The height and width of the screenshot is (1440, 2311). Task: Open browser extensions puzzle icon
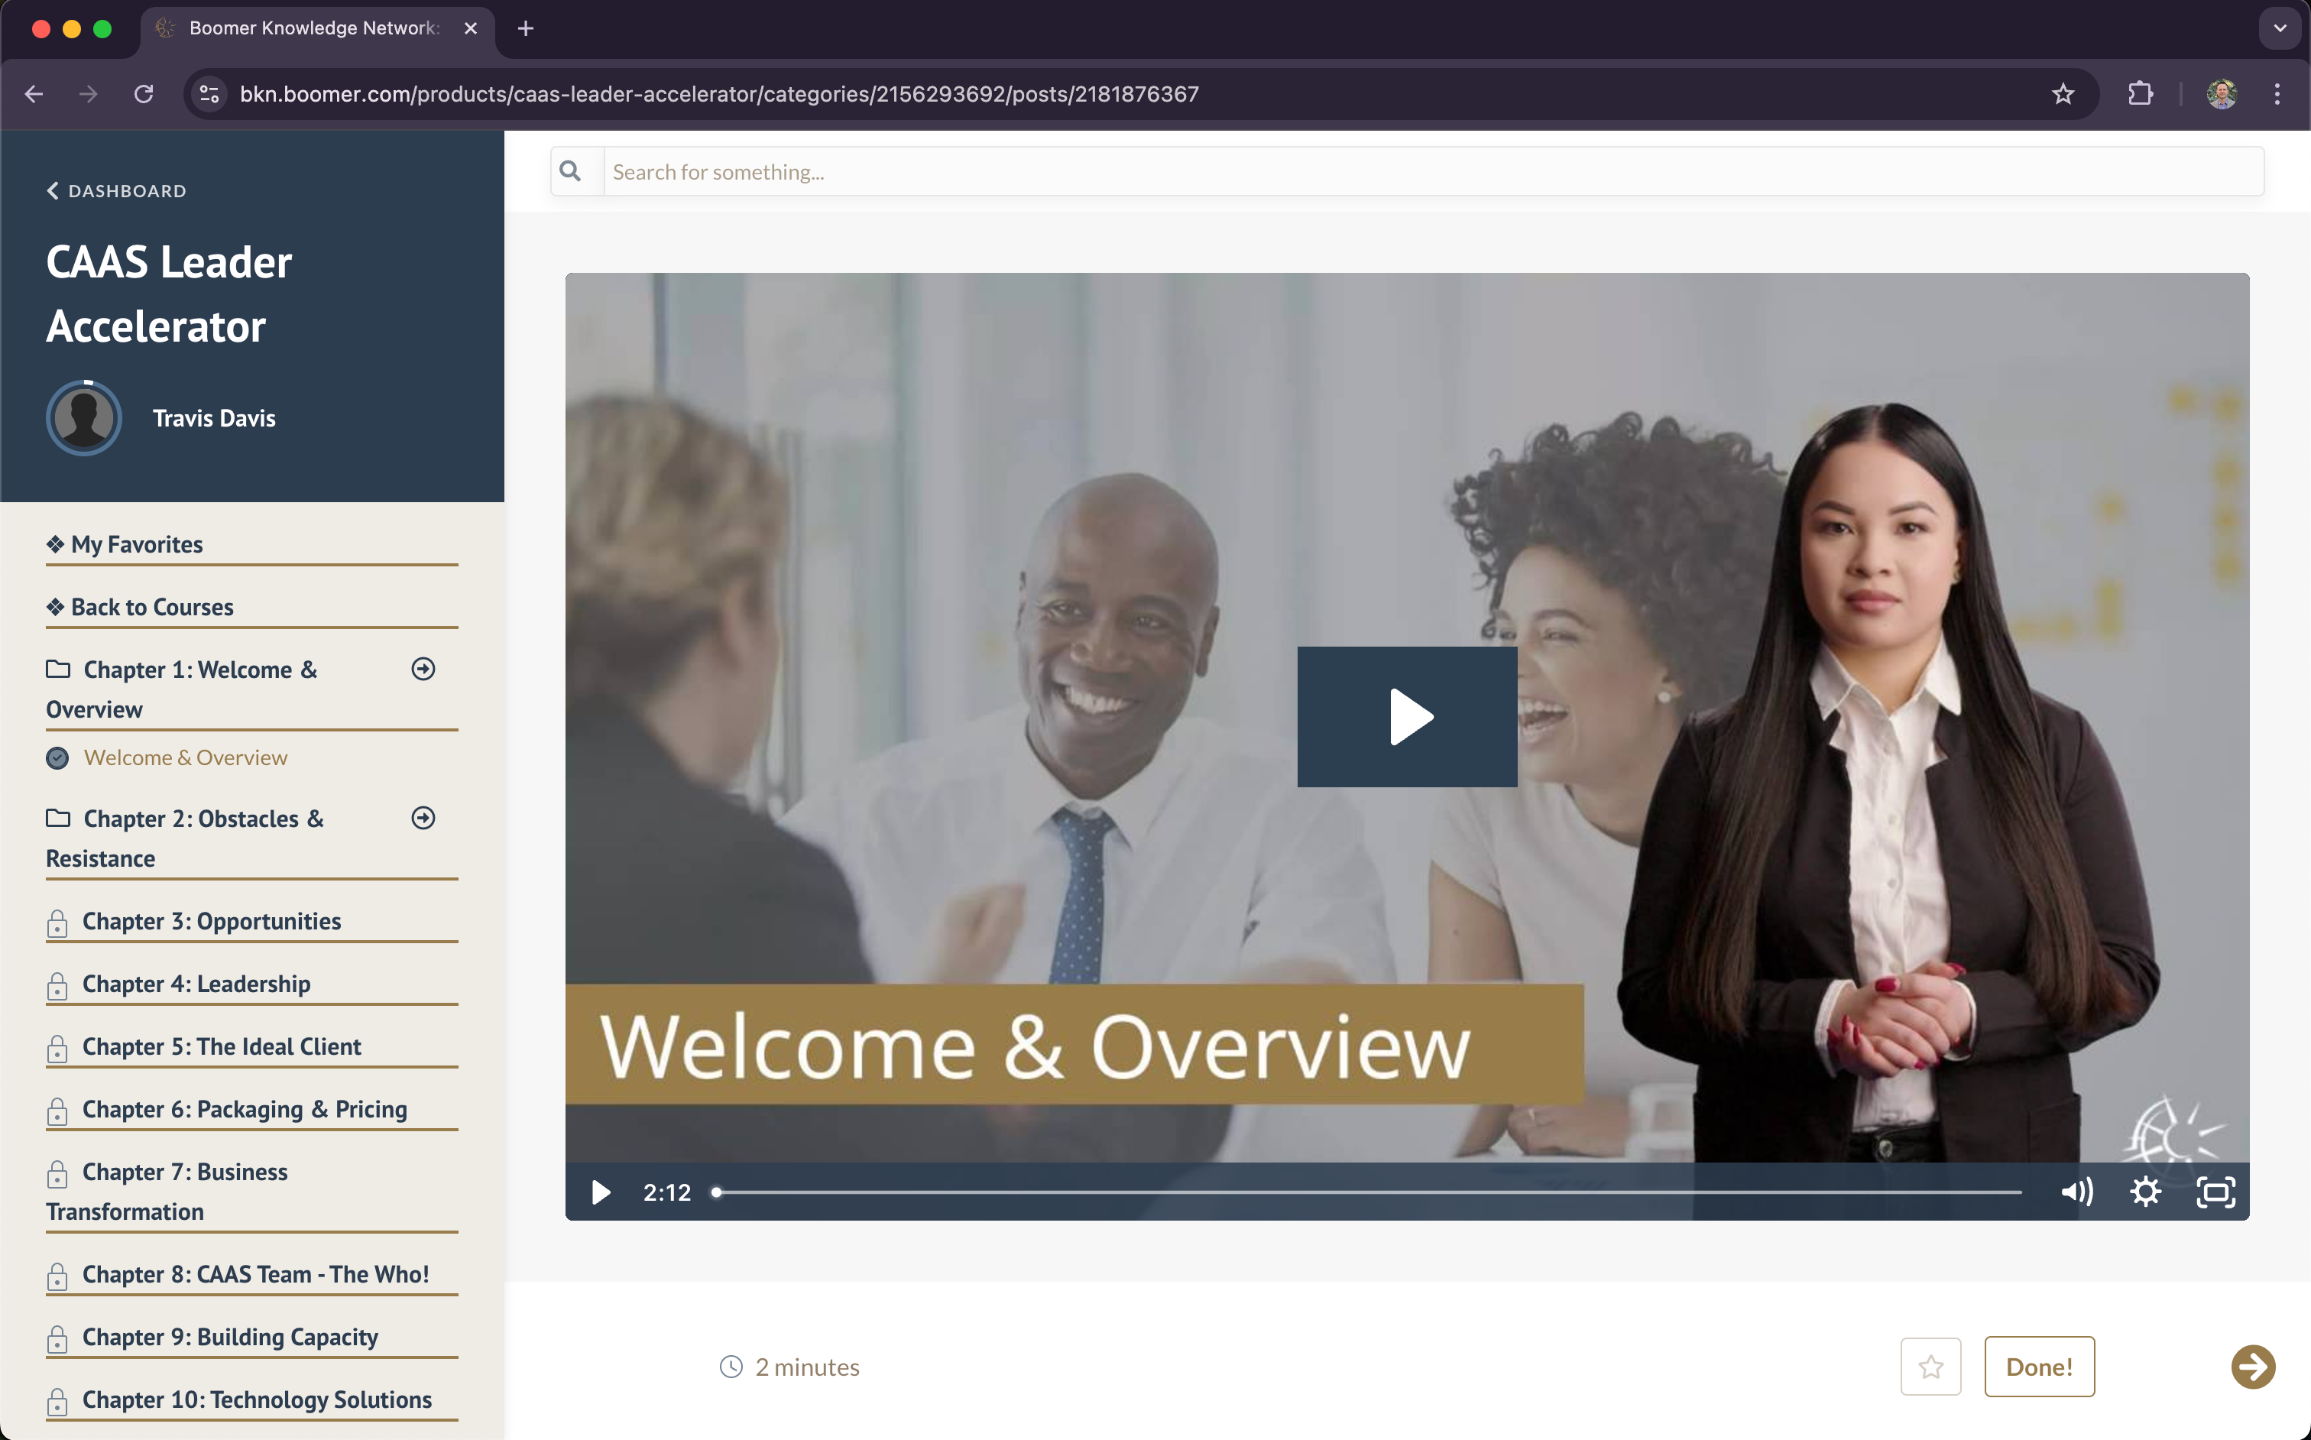pos(2139,94)
